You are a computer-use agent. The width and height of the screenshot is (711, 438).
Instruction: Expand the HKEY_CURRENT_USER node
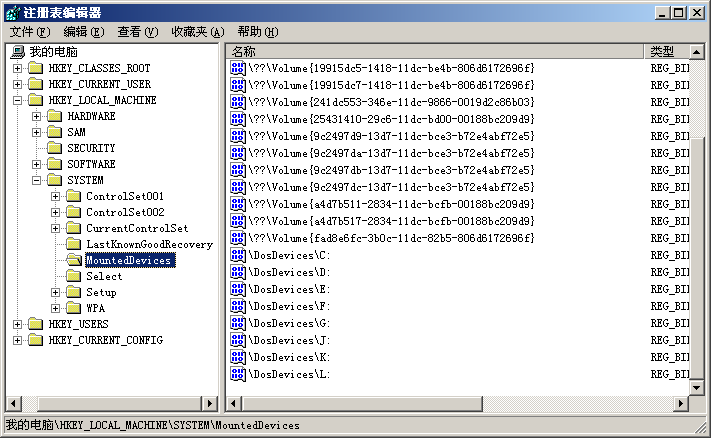(x=17, y=84)
